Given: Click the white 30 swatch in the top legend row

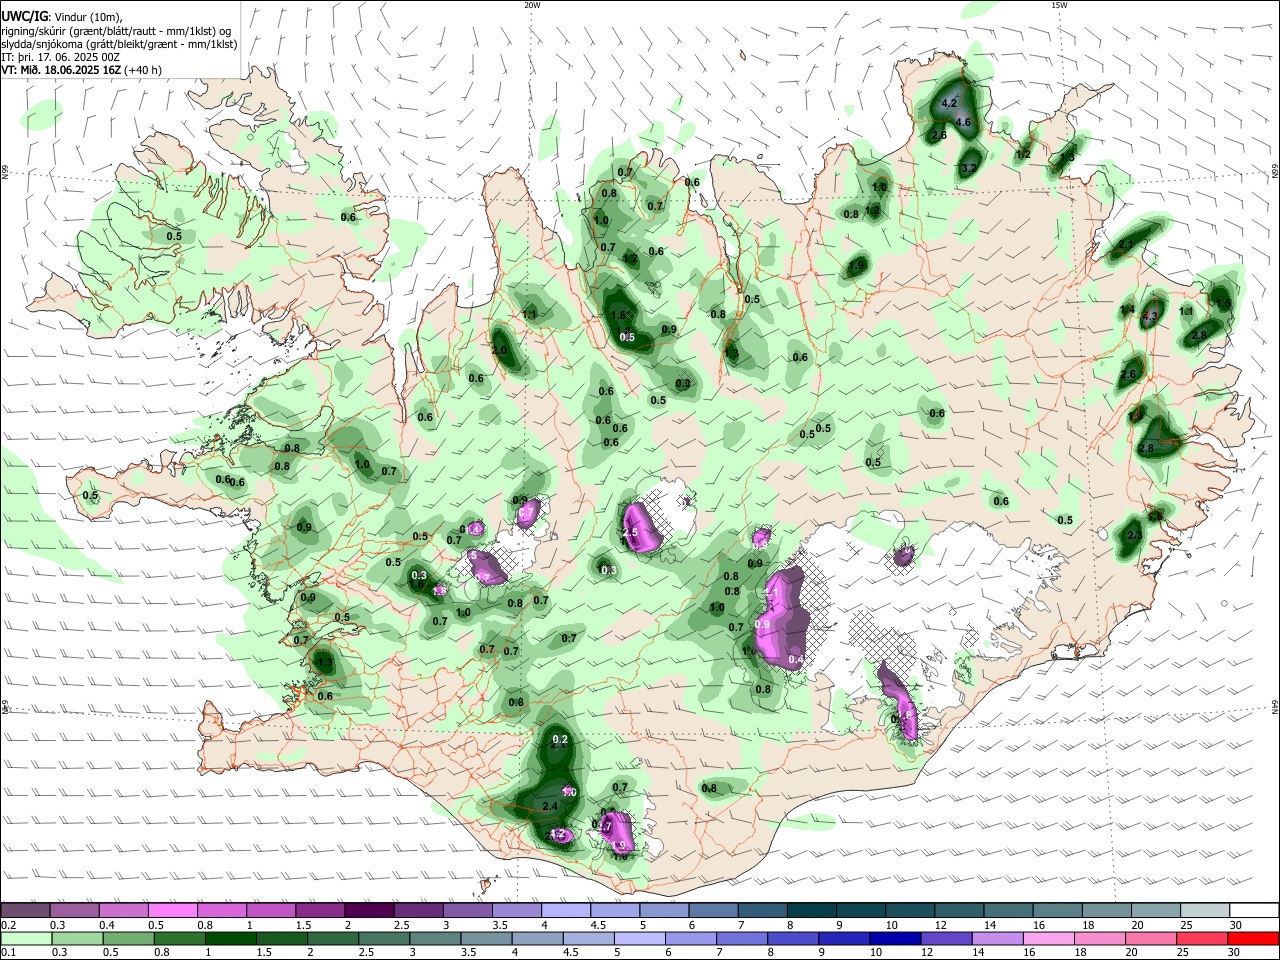Looking at the screenshot, I should pyautogui.click(x=1254, y=910).
